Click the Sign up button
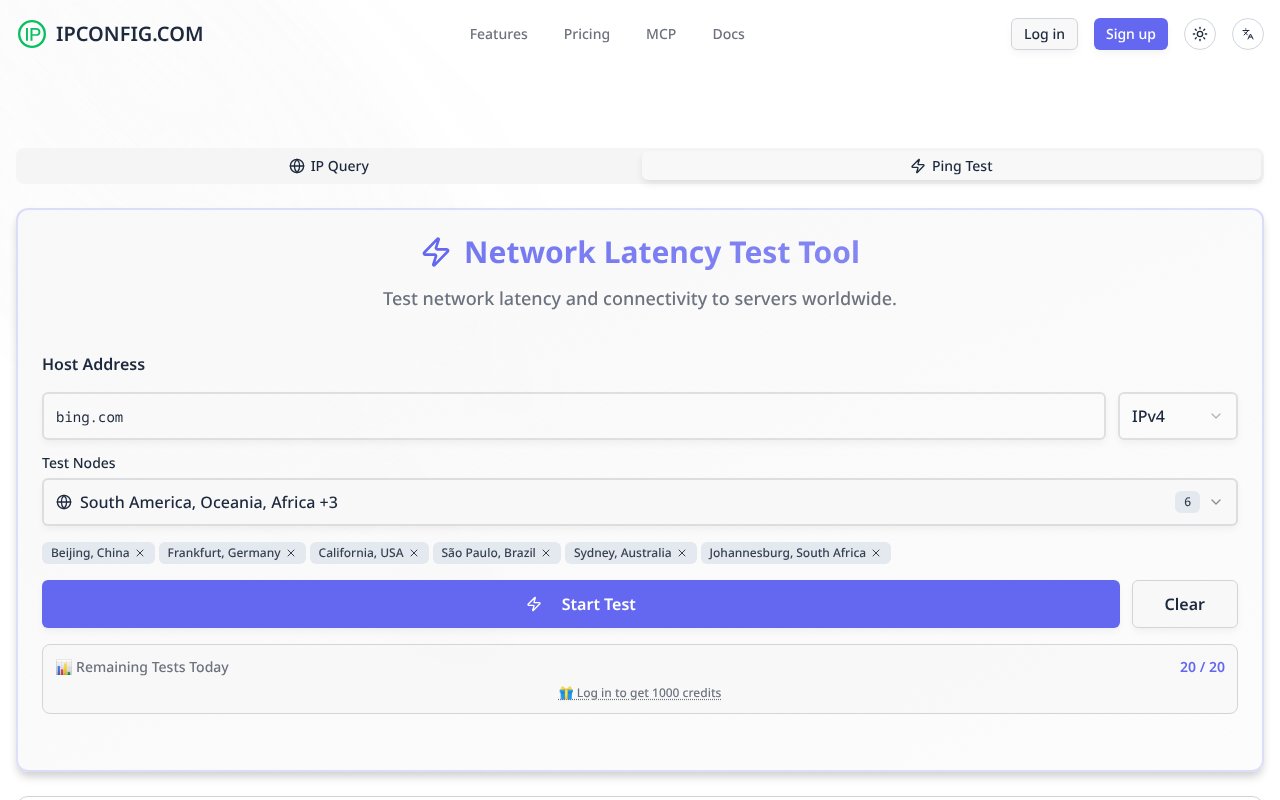 1130,34
